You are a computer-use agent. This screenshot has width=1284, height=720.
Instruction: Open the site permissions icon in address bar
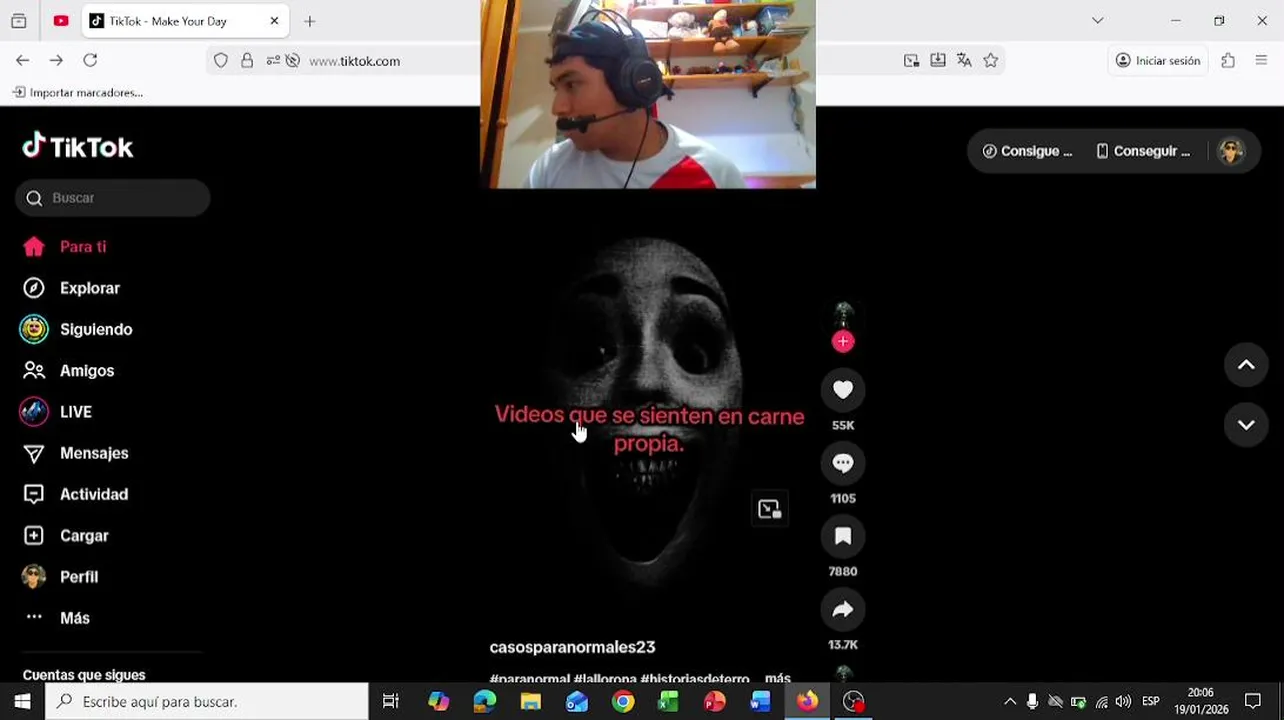(272, 61)
